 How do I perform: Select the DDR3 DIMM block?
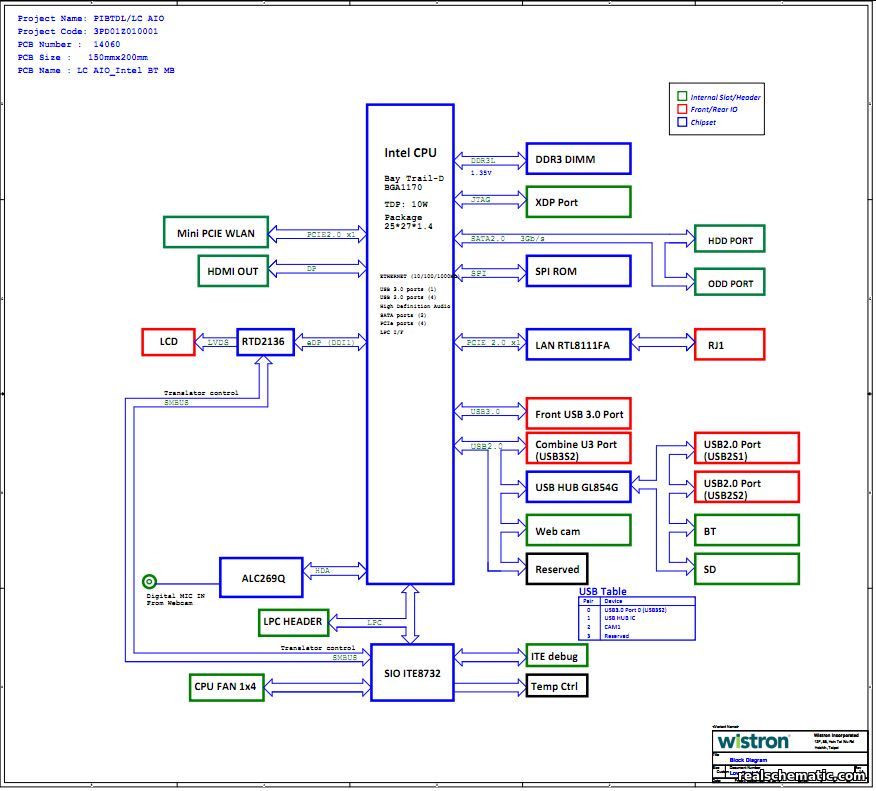coord(578,159)
